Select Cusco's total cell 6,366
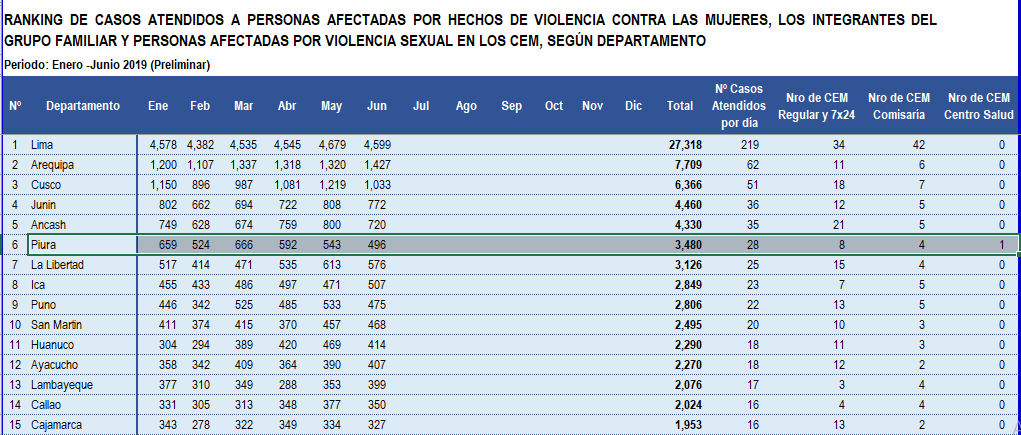This screenshot has width=1021, height=435. tap(689, 184)
